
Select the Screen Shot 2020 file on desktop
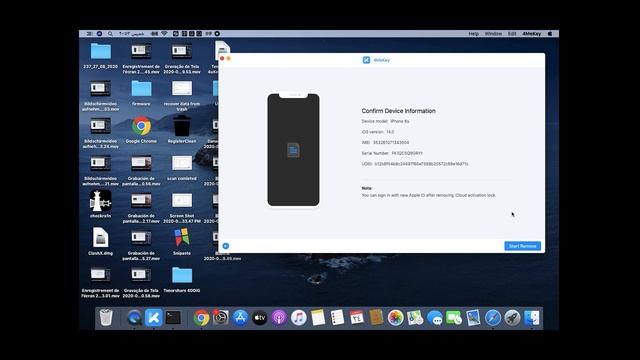coord(182,207)
